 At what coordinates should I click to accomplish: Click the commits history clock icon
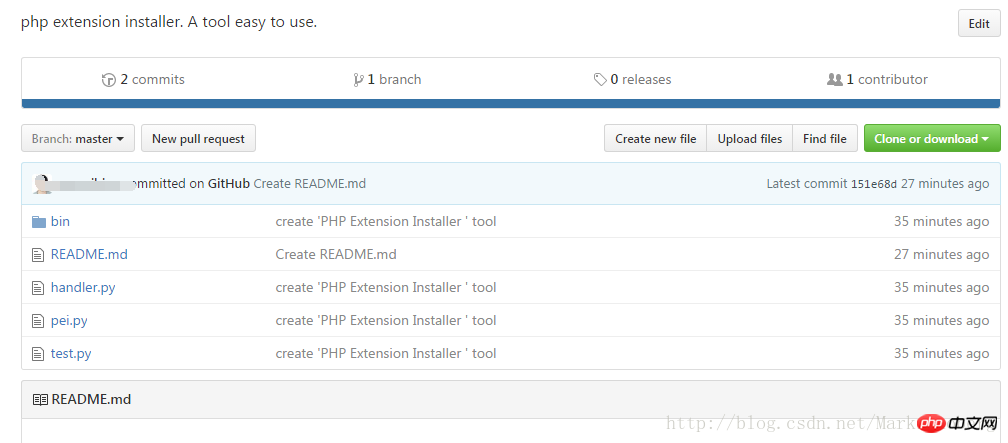tap(109, 80)
